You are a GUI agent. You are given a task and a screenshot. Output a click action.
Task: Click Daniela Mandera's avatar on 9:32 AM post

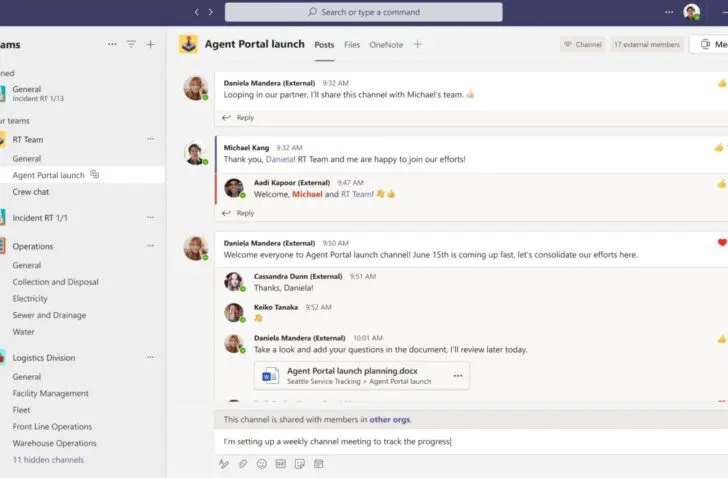pyautogui.click(x=195, y=88)
